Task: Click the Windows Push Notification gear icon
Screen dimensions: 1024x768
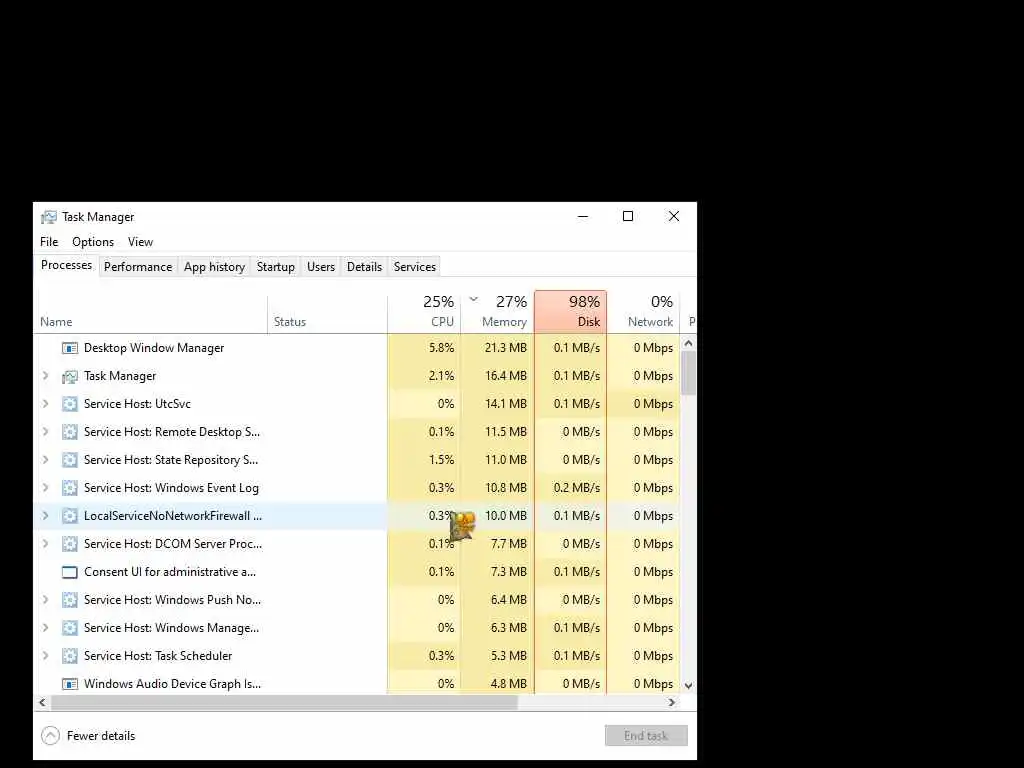Action: point(69,600)
